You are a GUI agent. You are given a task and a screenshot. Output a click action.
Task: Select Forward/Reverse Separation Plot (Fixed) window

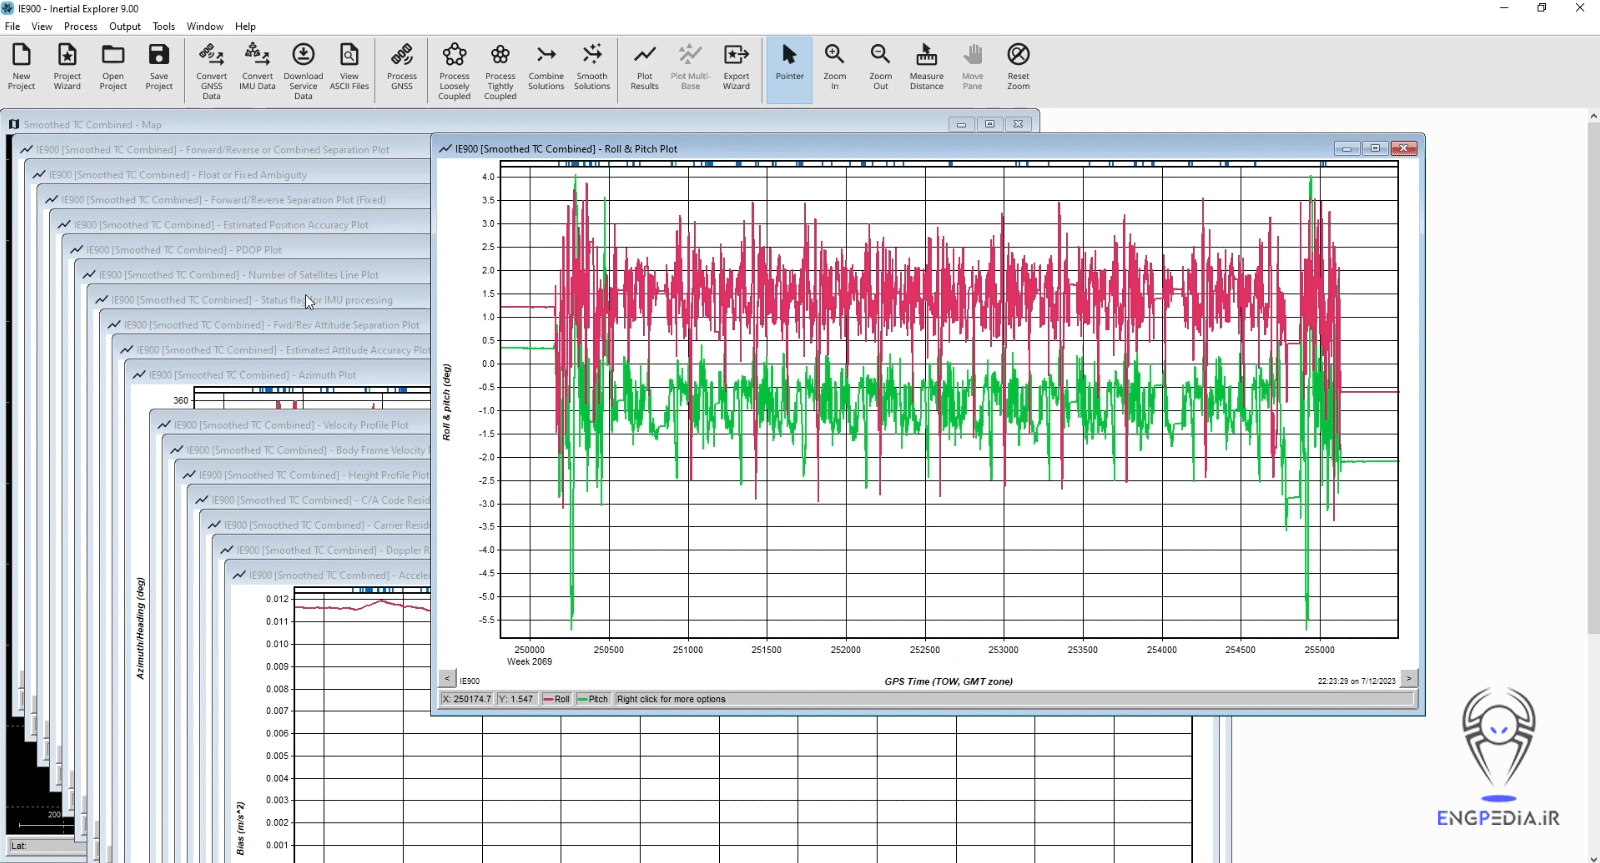[x=236, y=200]
